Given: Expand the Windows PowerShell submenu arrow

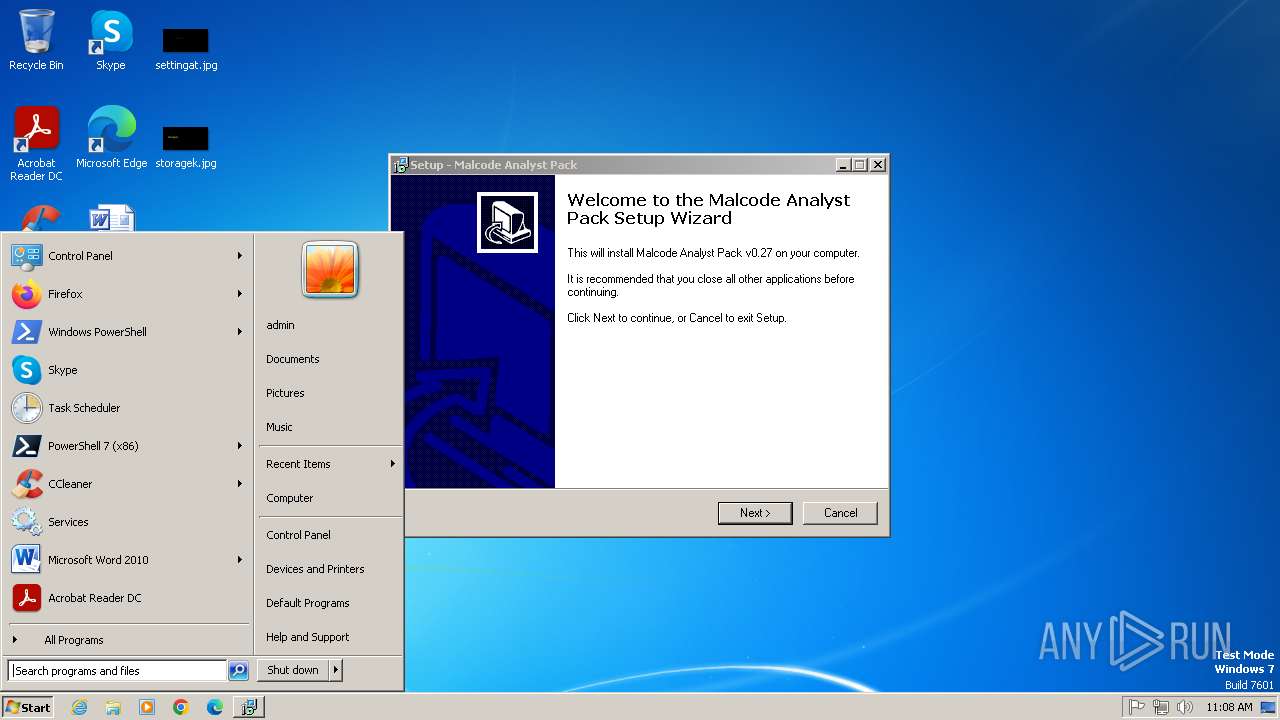Looking at the screenshot, I should (x=240, y=332).
